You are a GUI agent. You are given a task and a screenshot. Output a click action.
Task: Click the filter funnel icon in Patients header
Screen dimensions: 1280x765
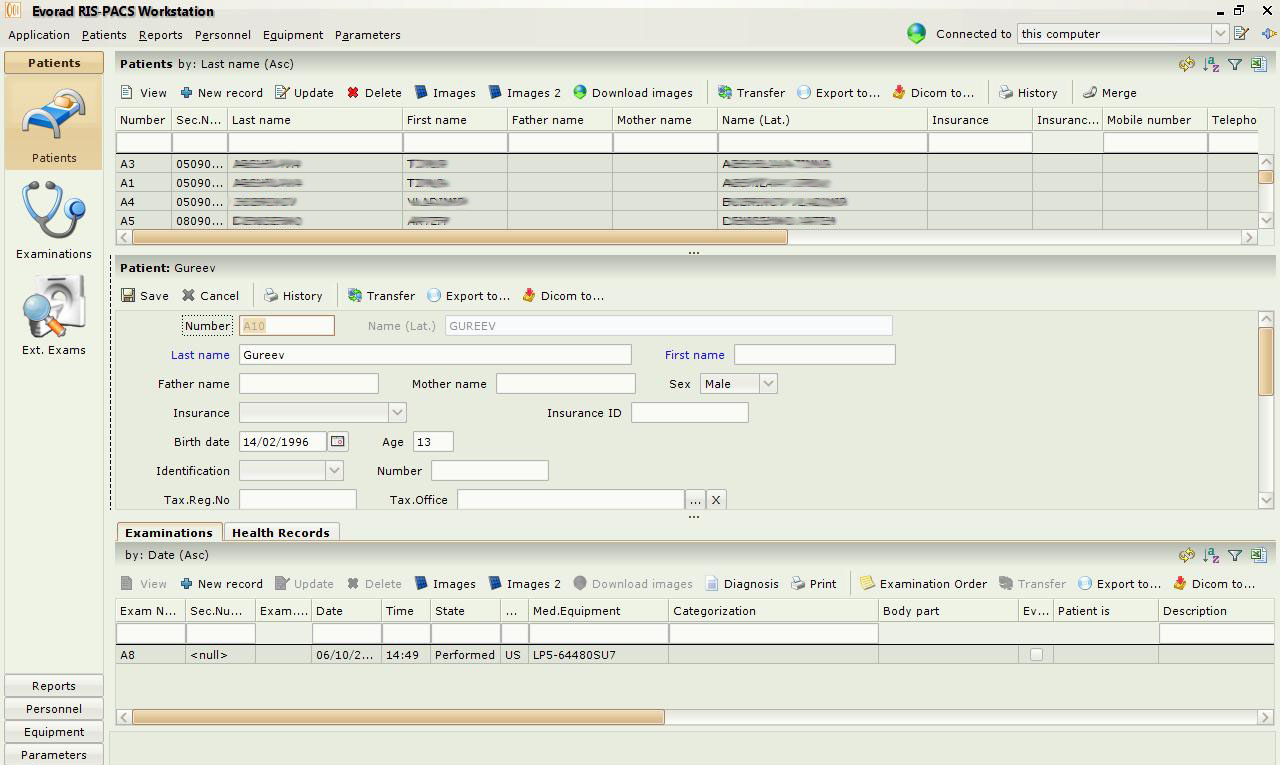point(1235,65)
